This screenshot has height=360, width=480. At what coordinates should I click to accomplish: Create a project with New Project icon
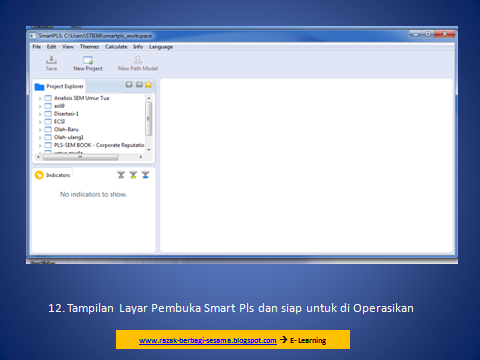(x=88, y=60)
